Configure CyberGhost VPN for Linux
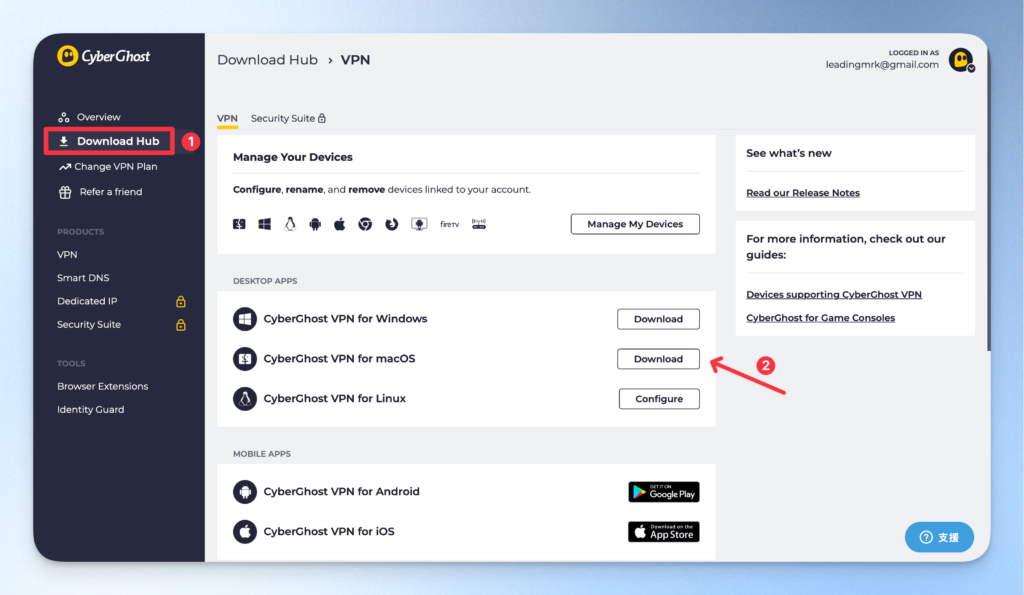 (x=659, y=398)
